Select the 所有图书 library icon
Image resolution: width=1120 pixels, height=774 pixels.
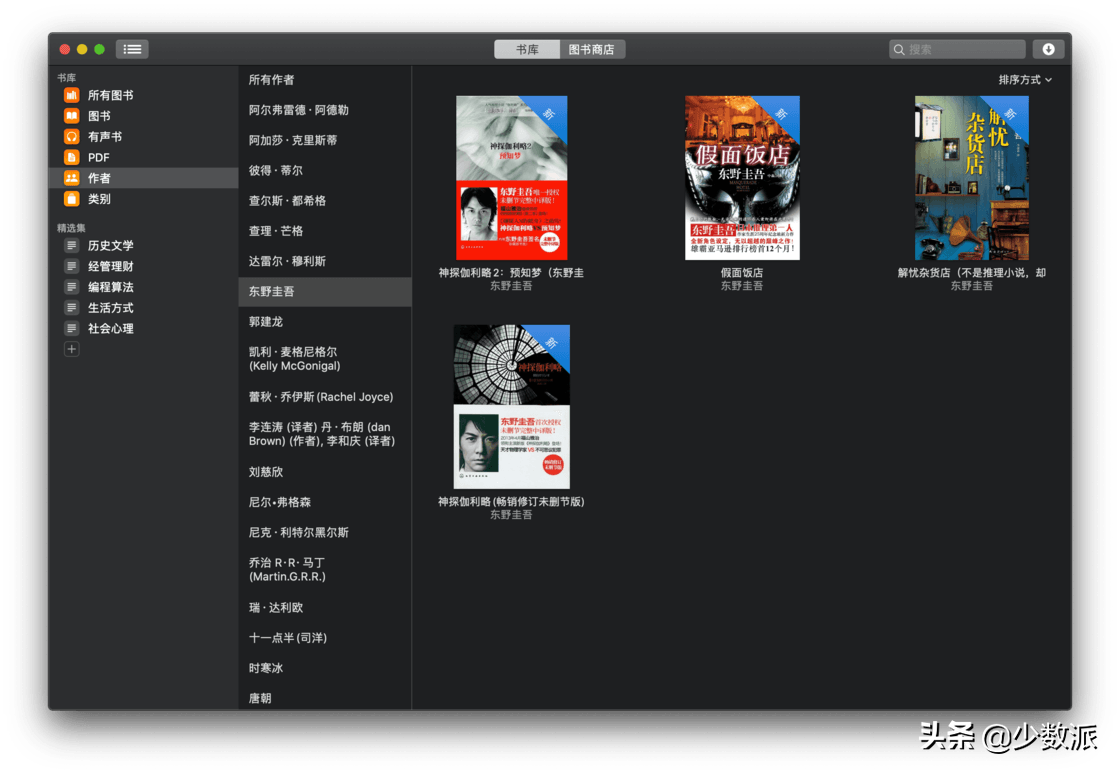click(x=71, y=95)
